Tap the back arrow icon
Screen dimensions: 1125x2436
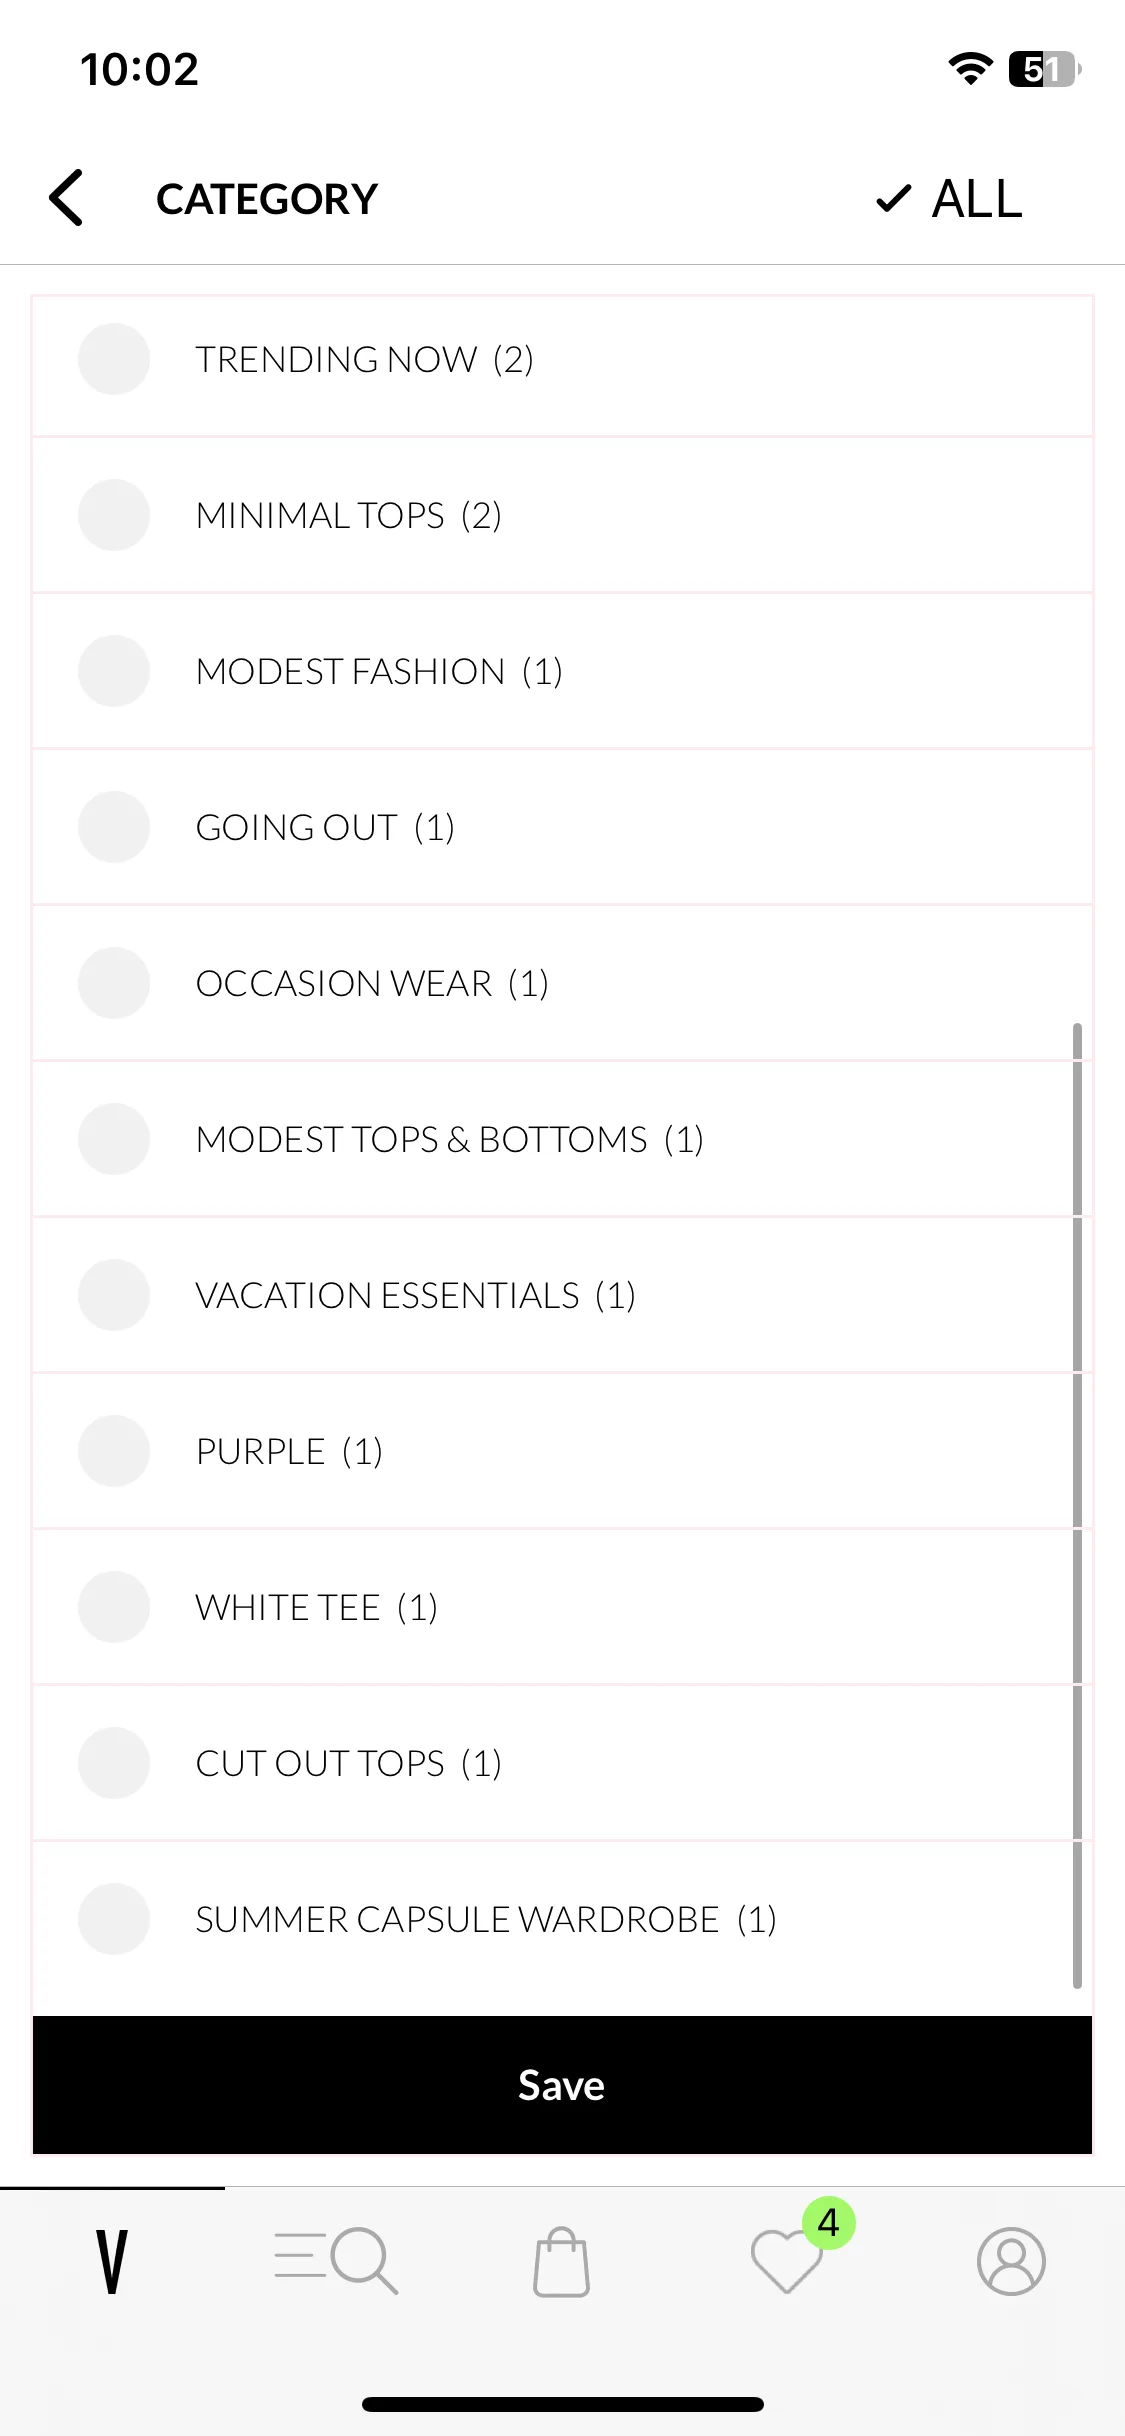[x=66, y=198]
